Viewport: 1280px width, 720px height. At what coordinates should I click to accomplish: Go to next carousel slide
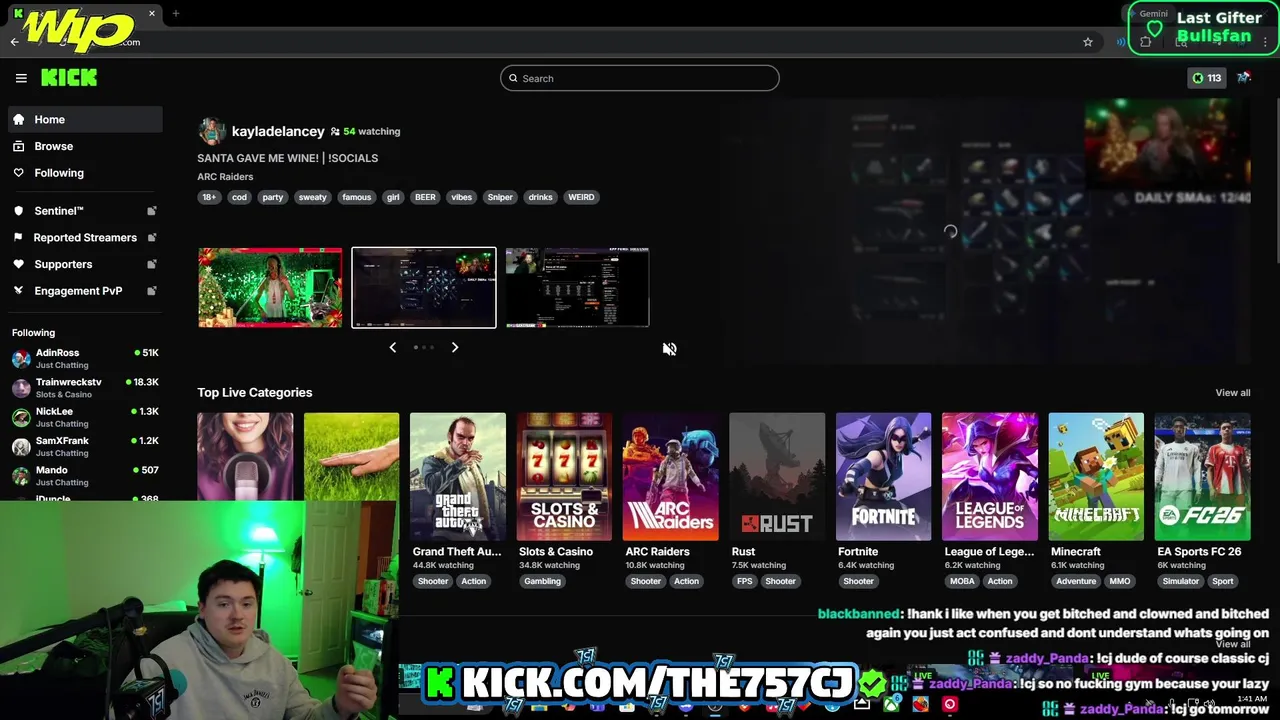(x=455, y=347)
